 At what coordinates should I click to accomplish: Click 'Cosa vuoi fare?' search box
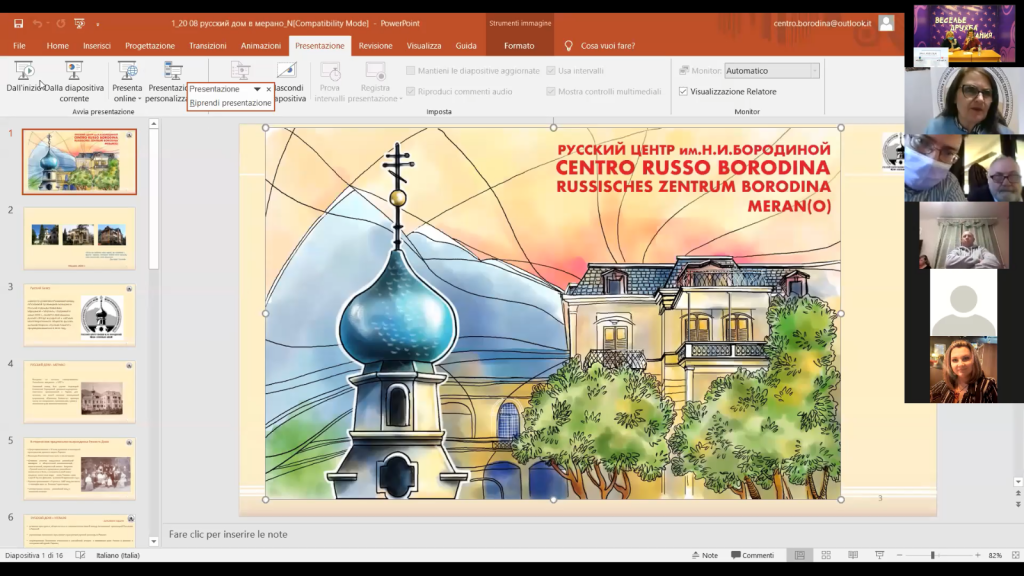(x=608, y=45)
